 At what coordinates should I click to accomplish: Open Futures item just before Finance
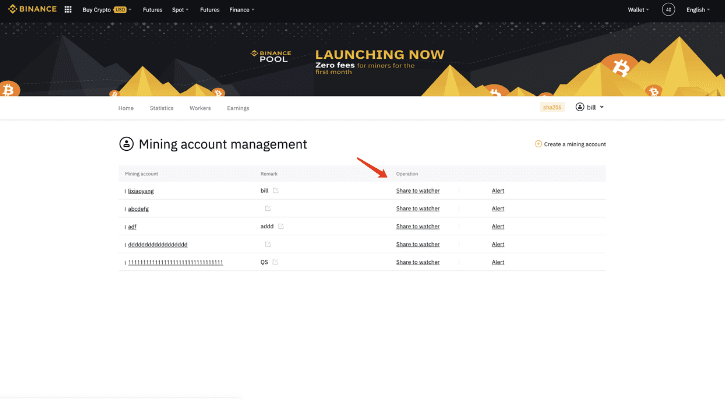209,10
